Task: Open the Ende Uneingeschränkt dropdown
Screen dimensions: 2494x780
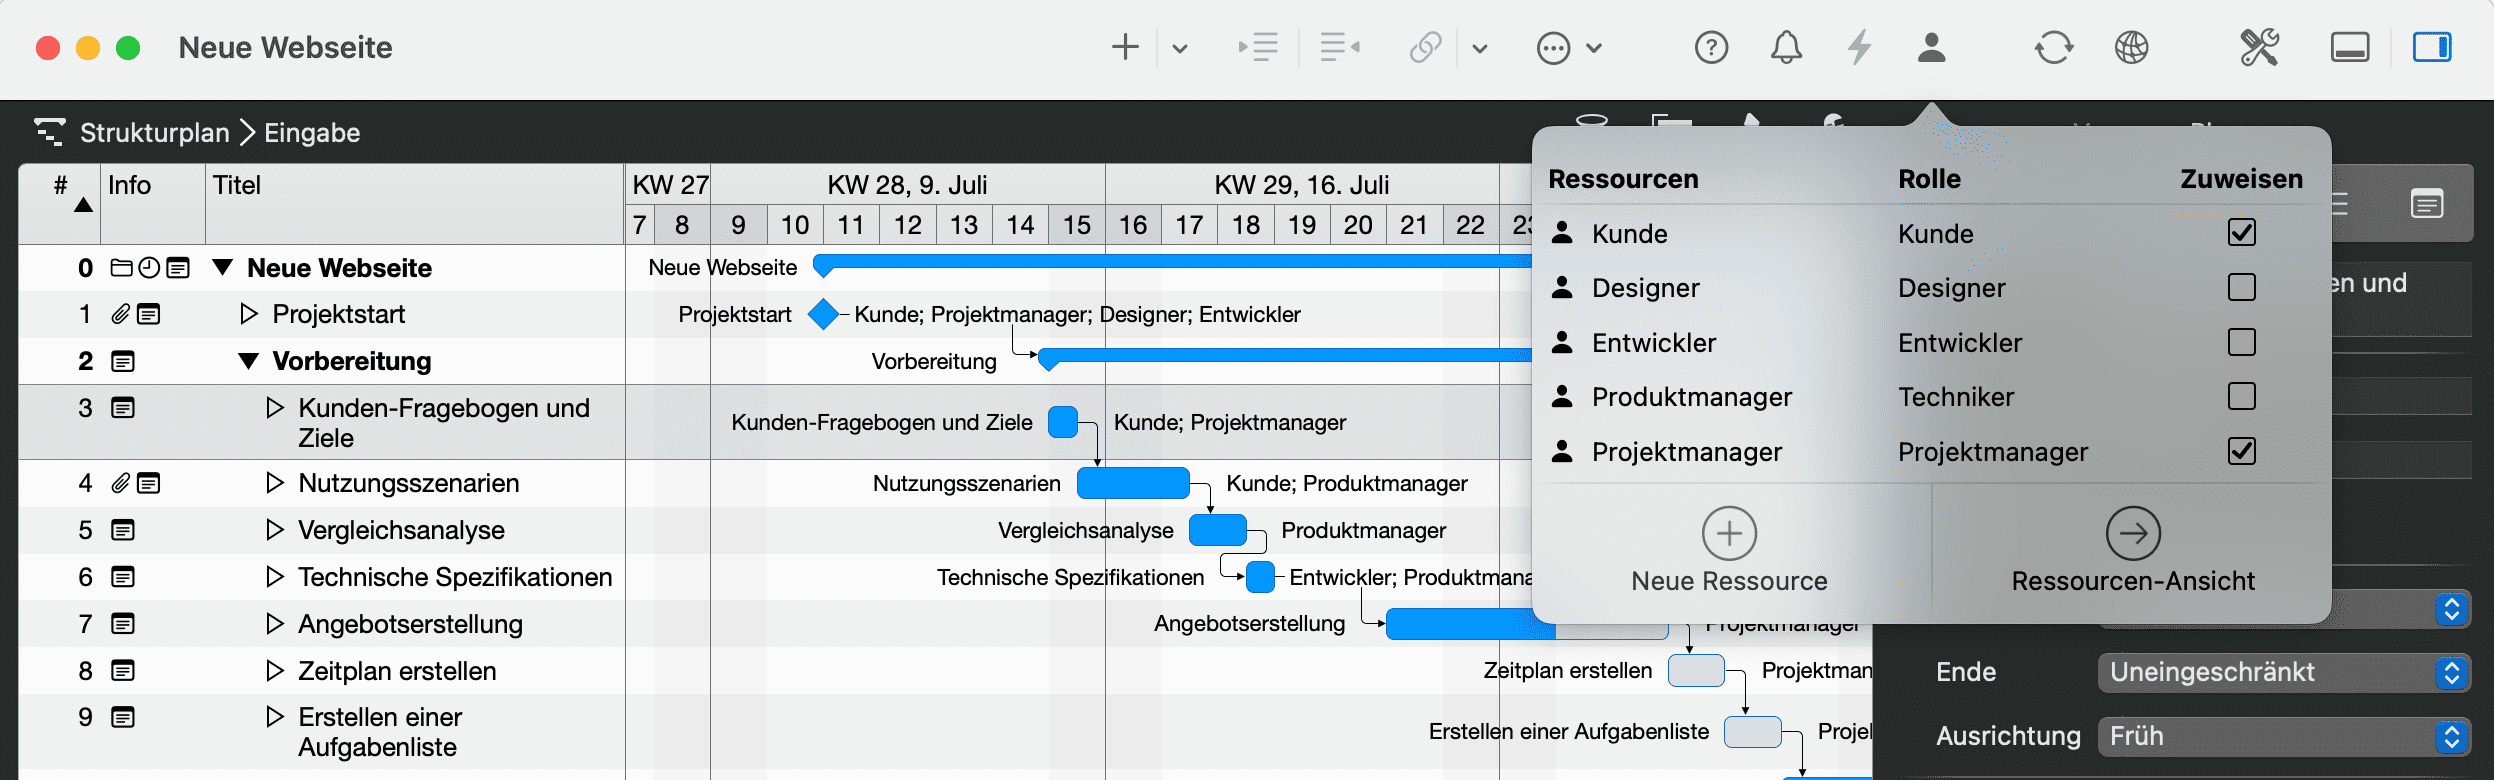Action: pos(2283,672)
